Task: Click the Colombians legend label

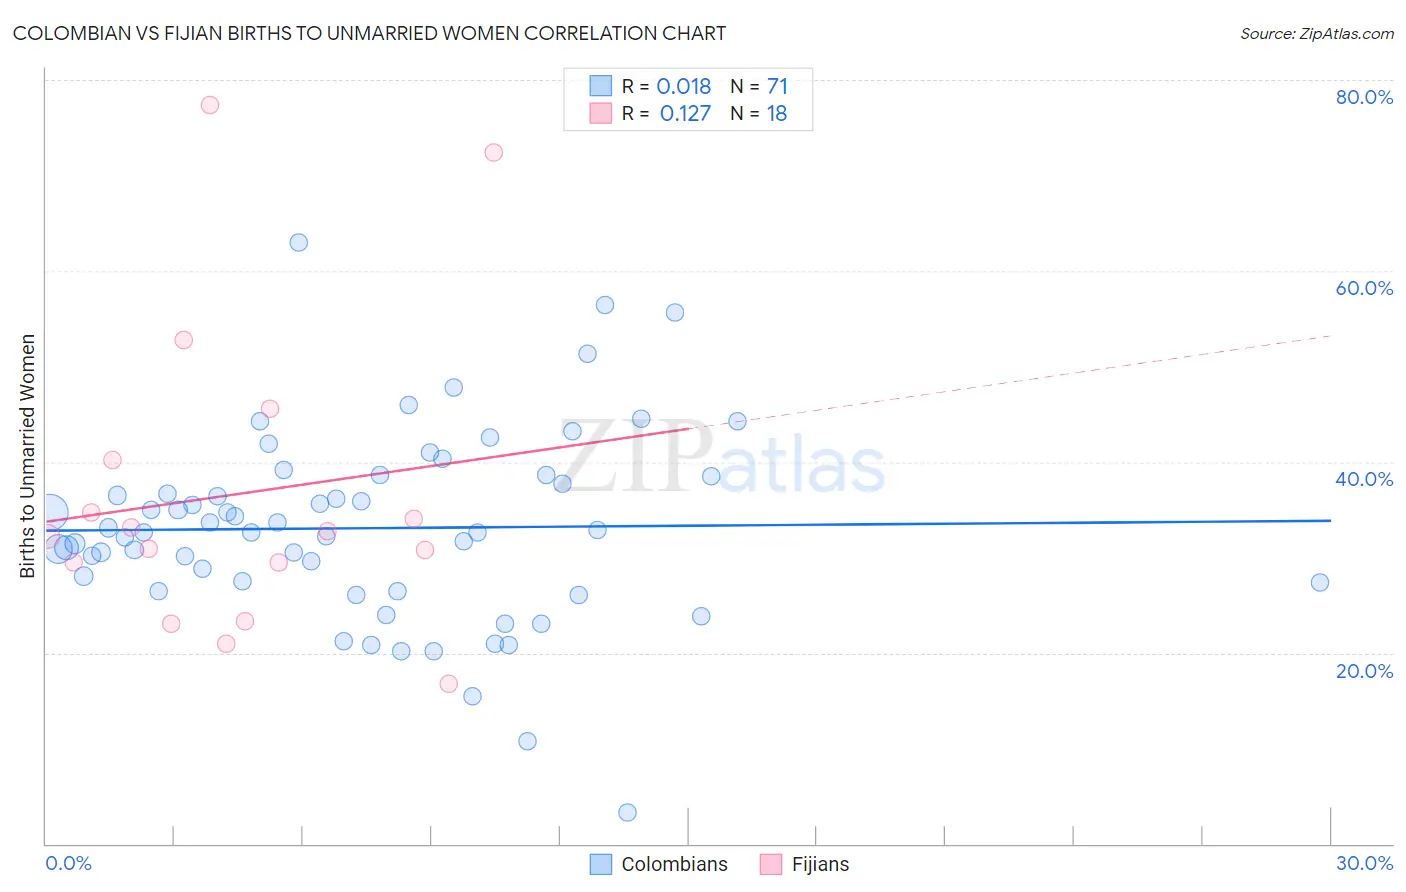Action: pos(674,864)
